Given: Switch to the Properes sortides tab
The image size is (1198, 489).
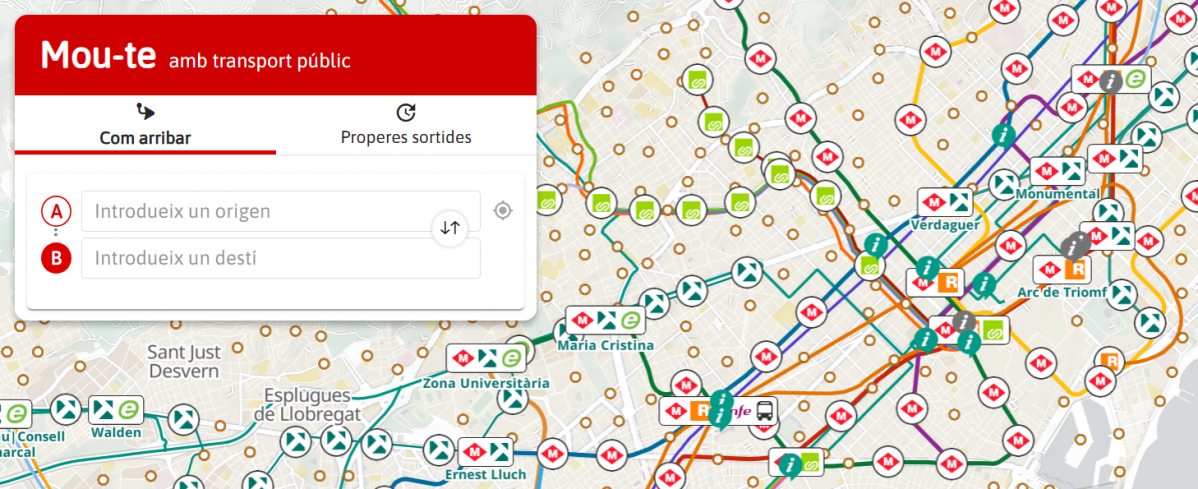Looking at the screenshot, I should coord(405,126).
